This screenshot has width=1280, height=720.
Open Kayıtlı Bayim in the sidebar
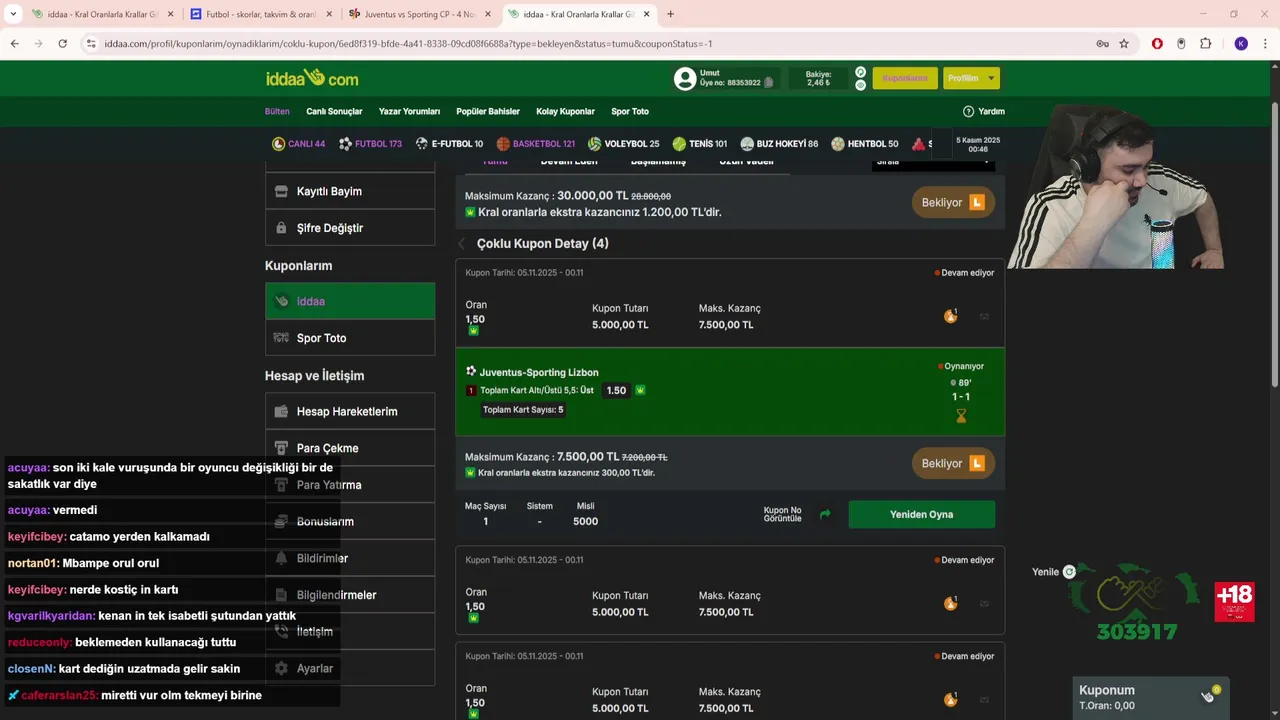click(x=350, y=191)
